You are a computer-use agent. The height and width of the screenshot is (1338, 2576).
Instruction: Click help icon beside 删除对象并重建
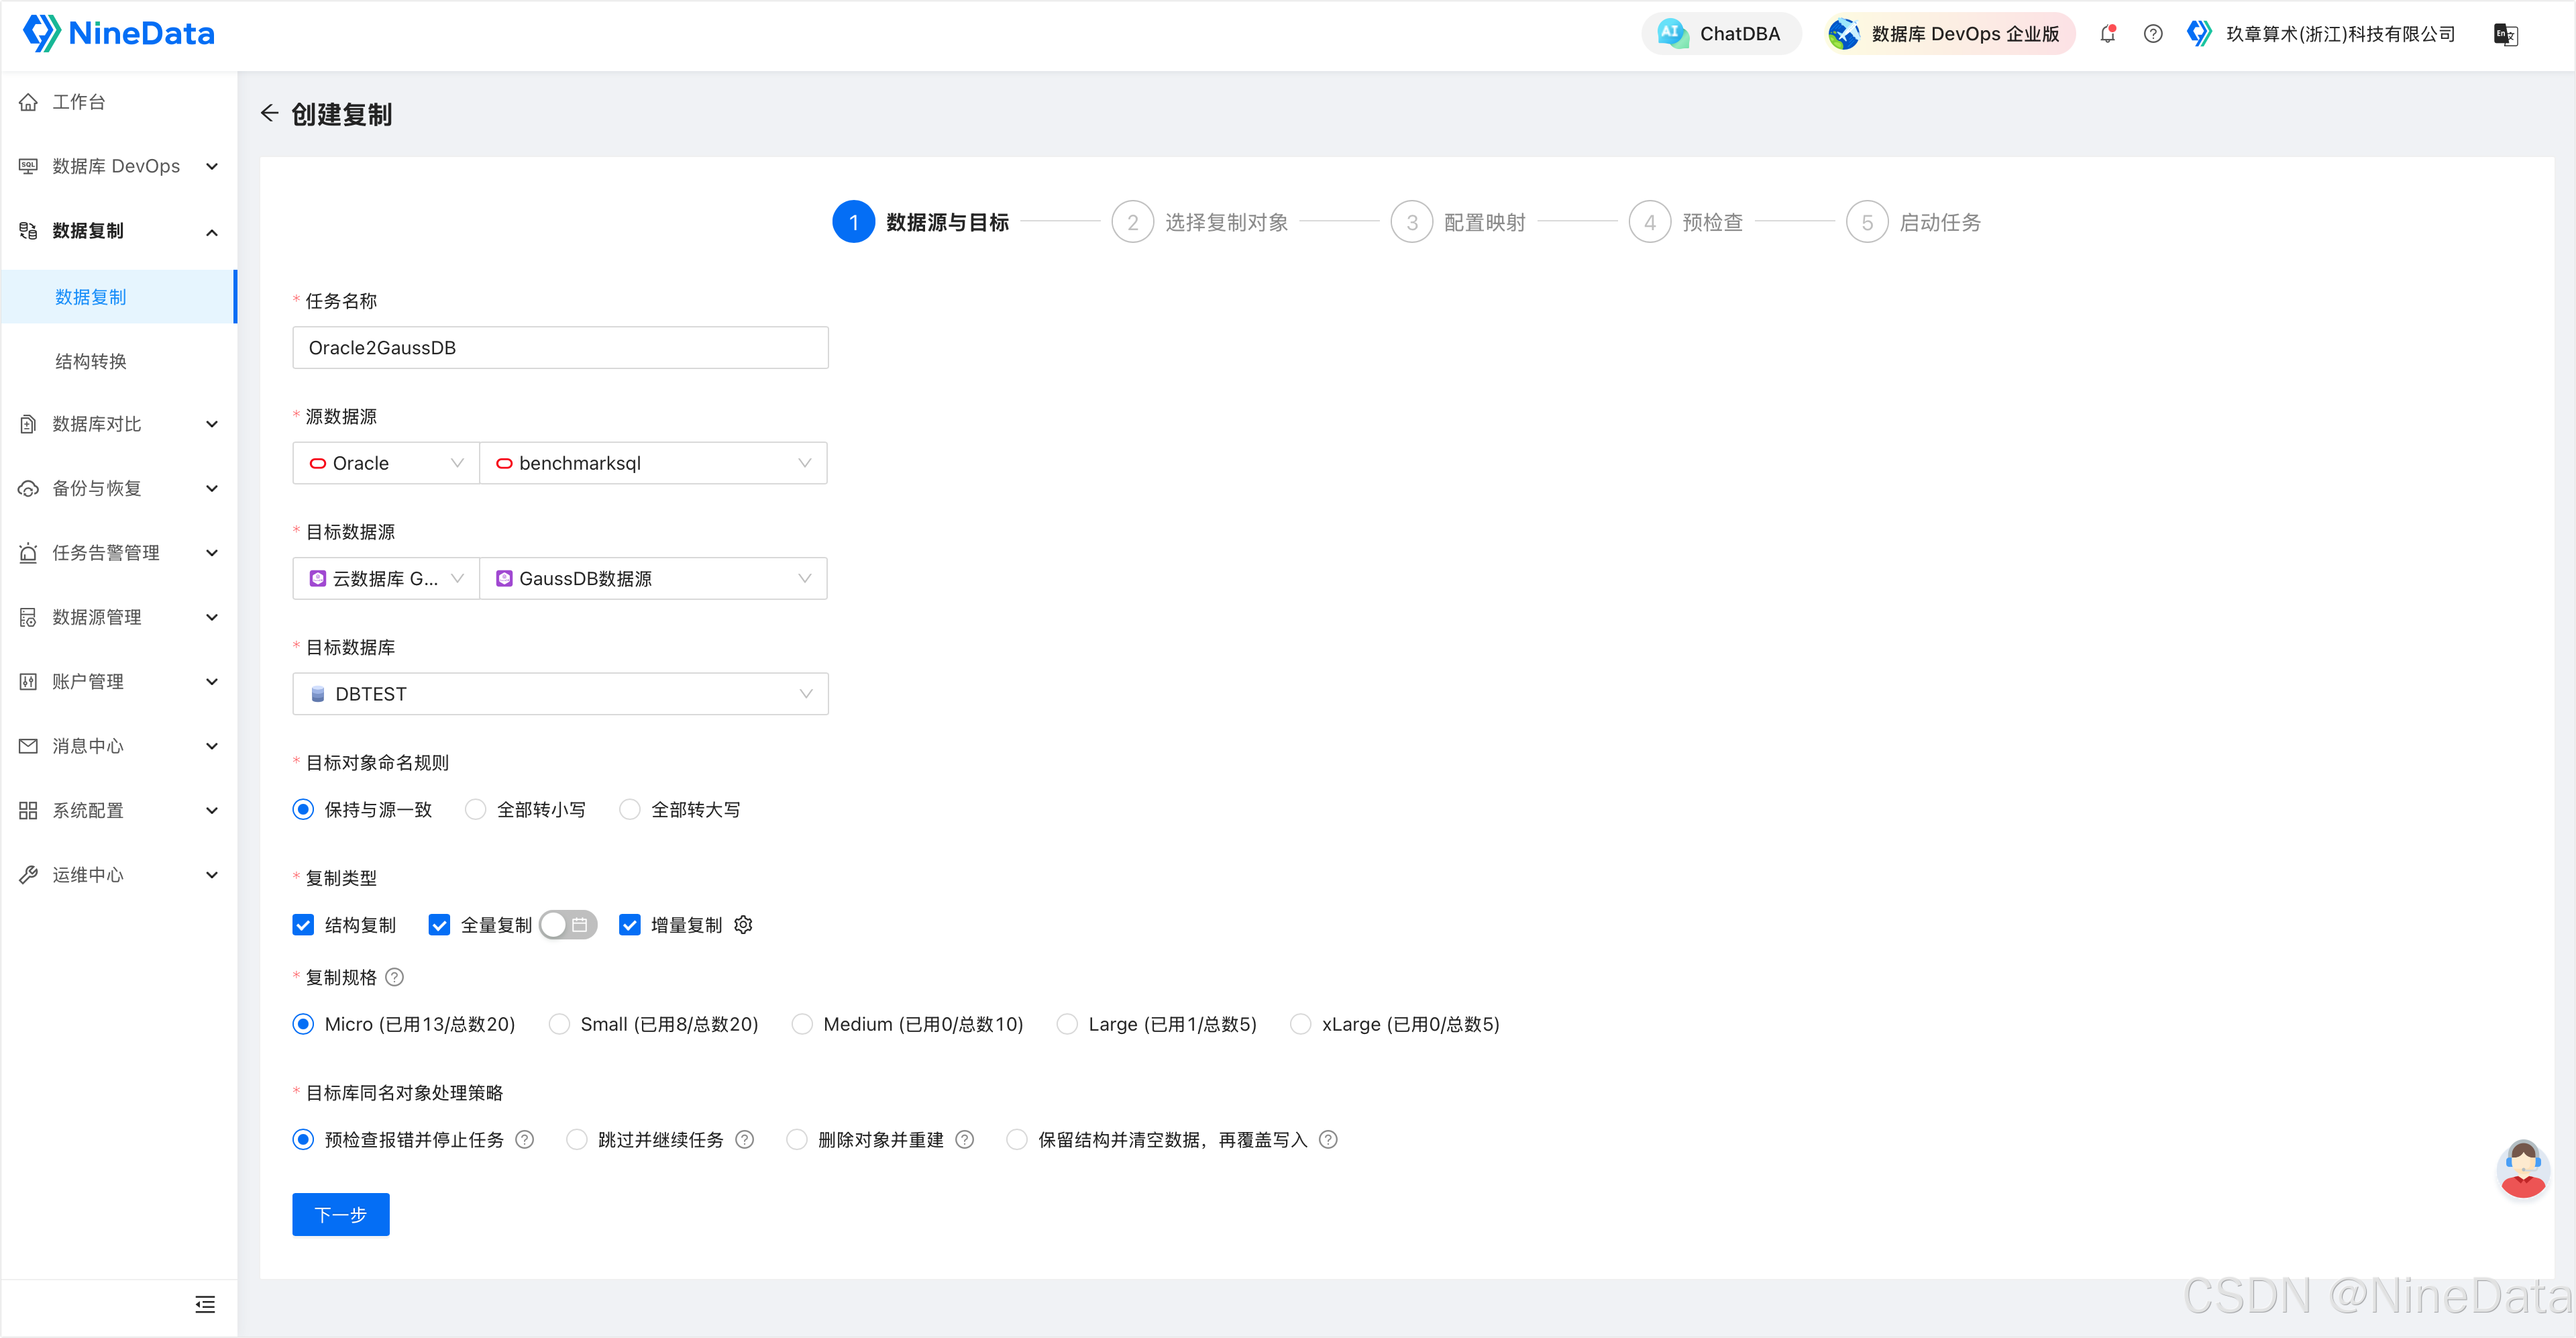(x=965, y=1140)
